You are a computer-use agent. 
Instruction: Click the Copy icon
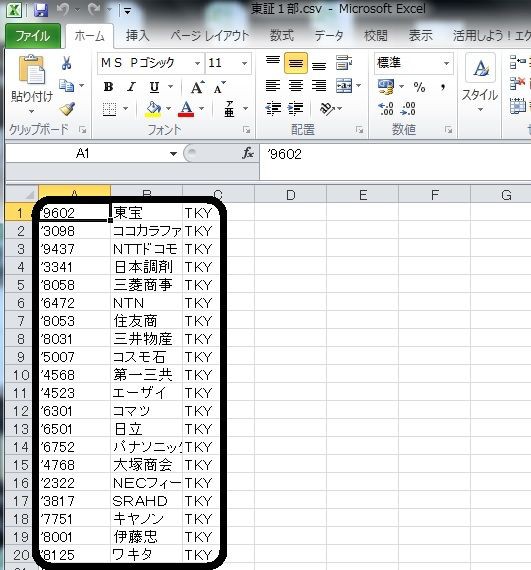coord(67,86)
